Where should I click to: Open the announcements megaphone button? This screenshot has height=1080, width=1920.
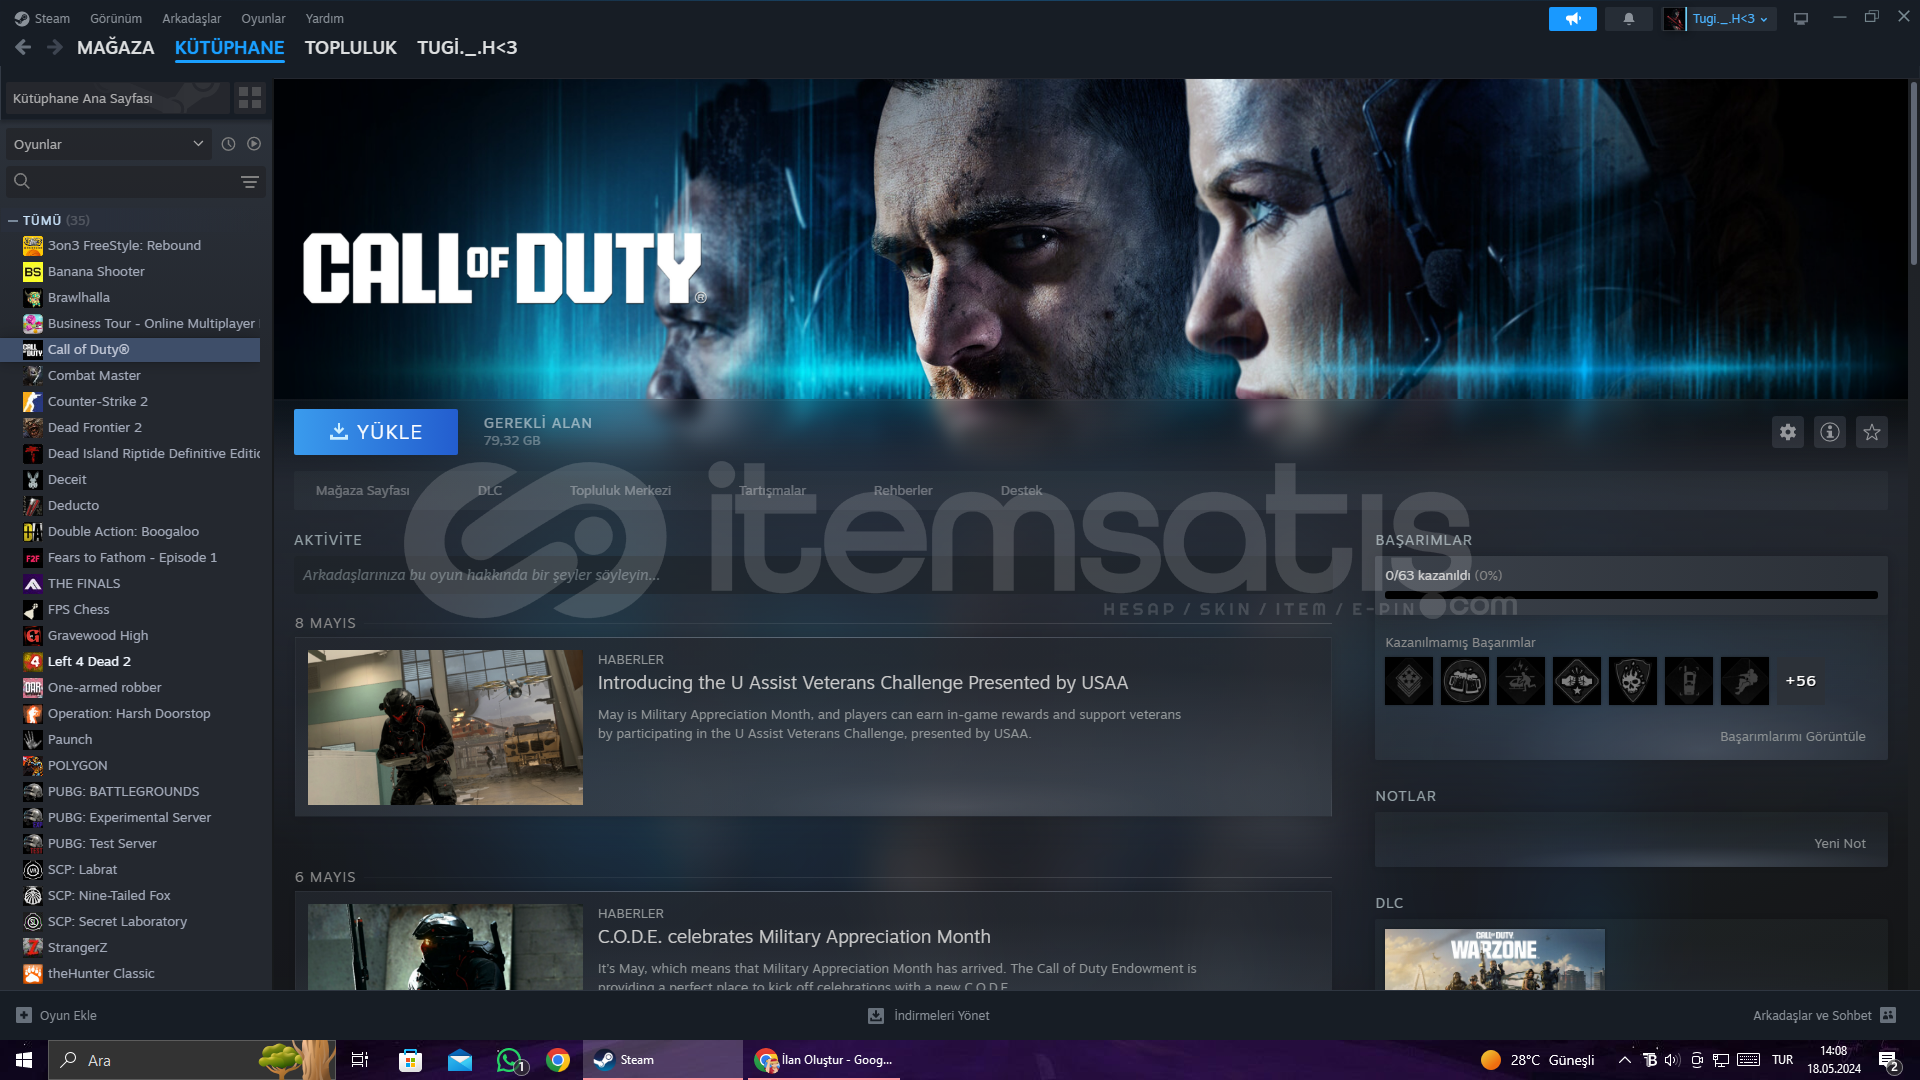point(1572,19)
